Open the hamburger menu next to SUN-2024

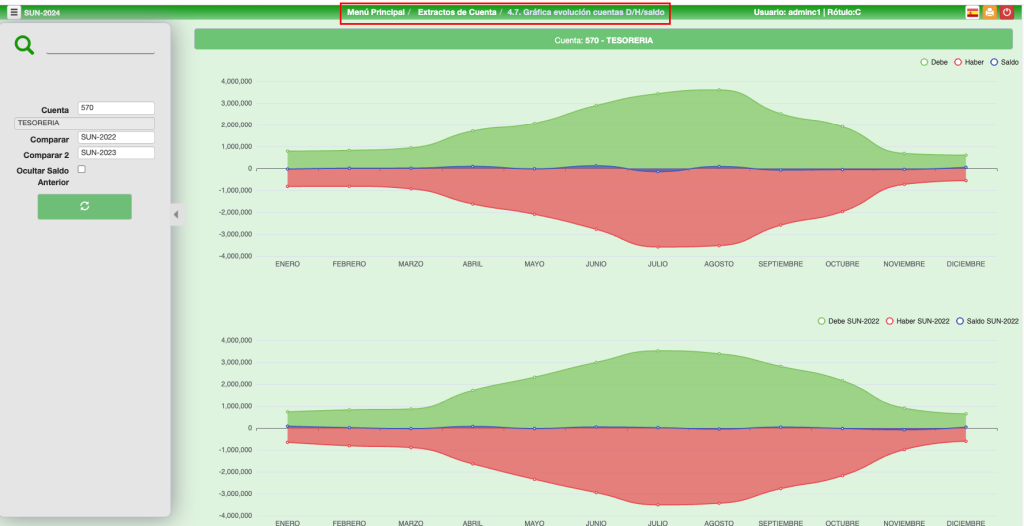[14, 12]
